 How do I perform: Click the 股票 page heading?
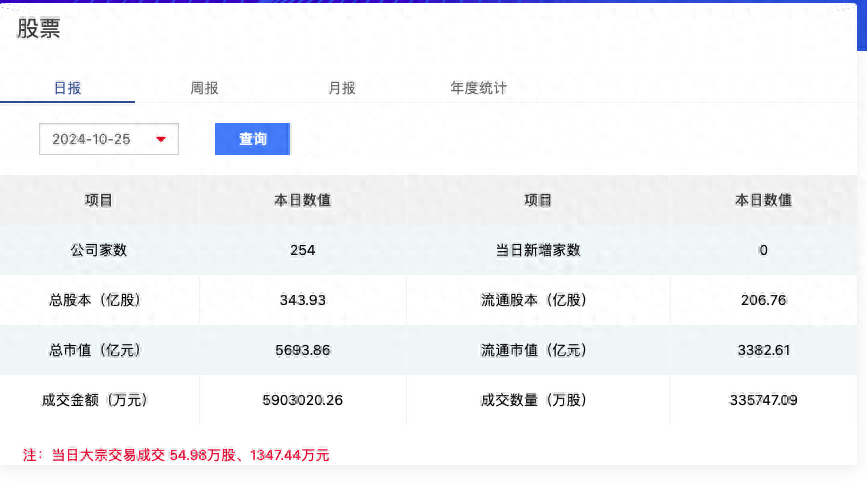[x=38, y=29]
